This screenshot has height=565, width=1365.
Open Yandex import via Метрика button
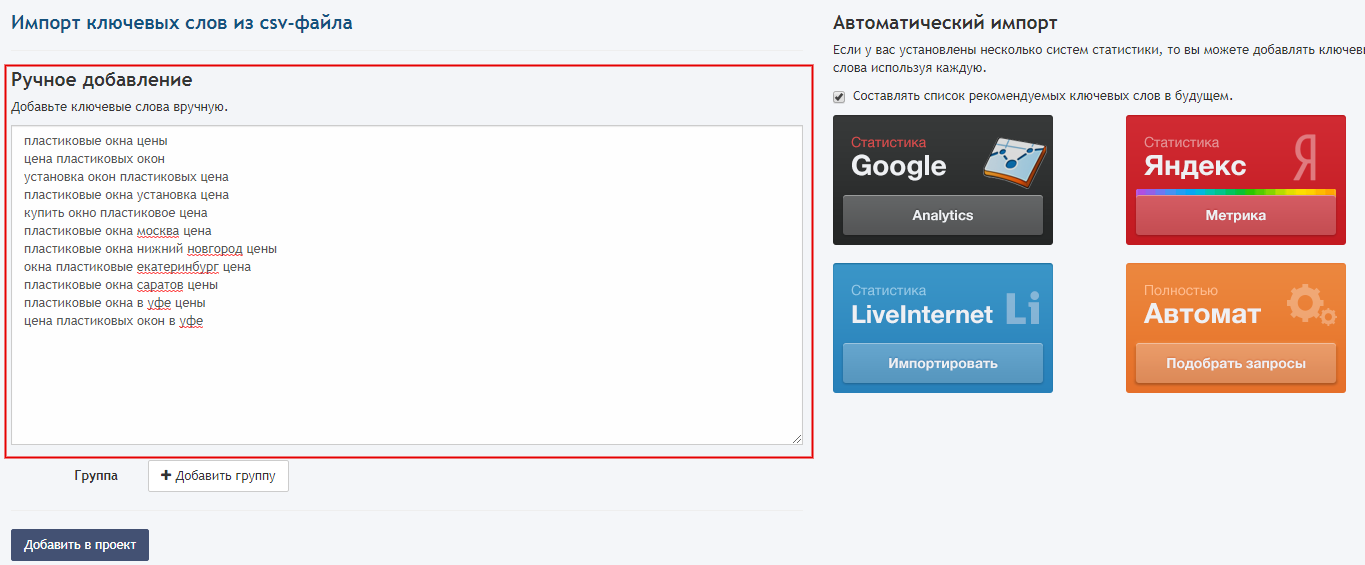(1235, 215)
